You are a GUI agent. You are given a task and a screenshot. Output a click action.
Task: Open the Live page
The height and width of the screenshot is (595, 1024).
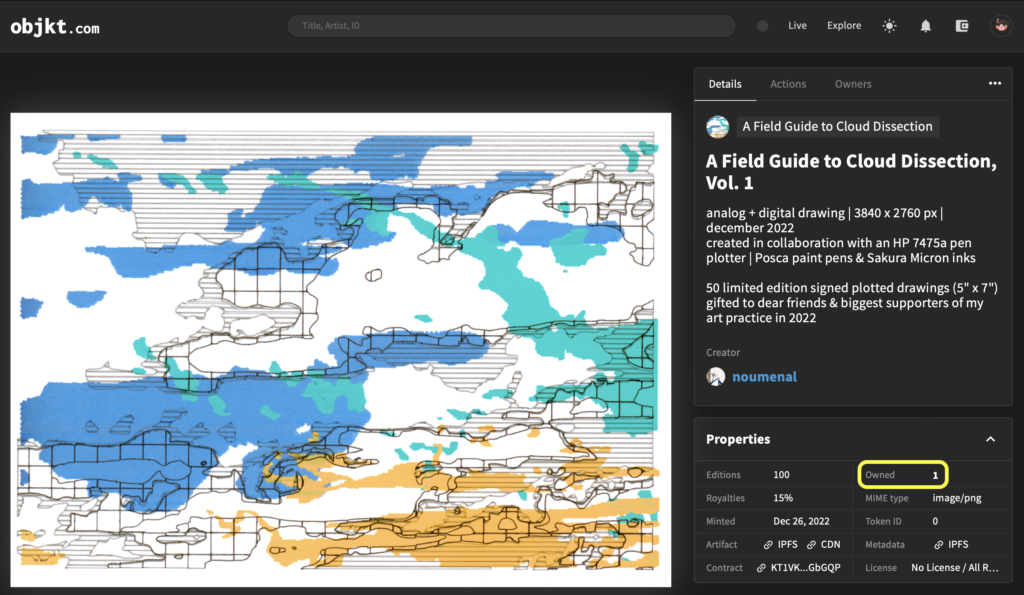tap(797, 25)
